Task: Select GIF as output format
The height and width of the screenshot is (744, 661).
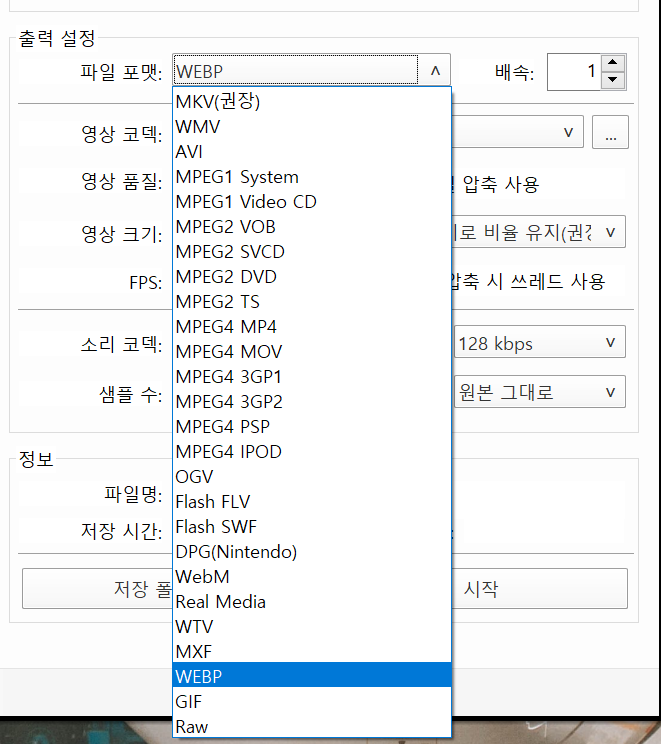Action: coord(312,702)
